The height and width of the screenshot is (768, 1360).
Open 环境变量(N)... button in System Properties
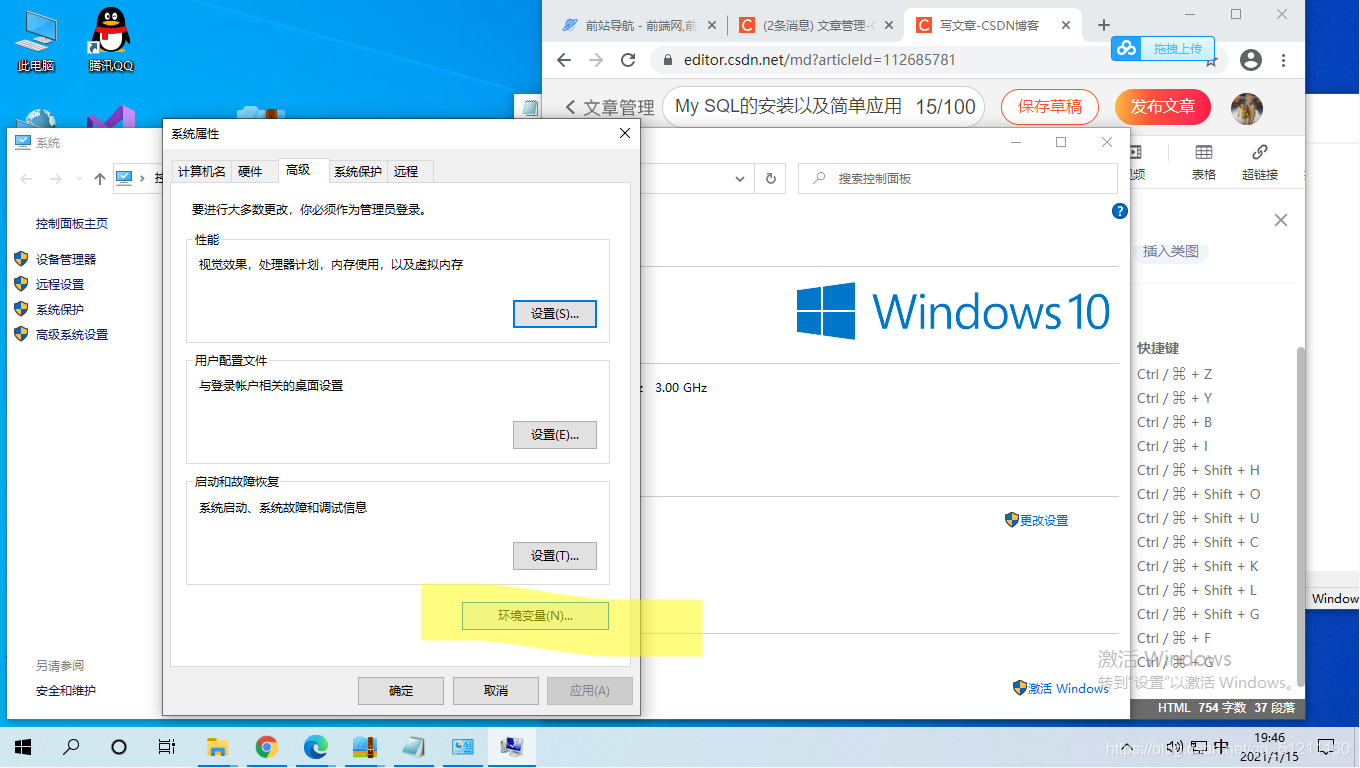[535, 616]
